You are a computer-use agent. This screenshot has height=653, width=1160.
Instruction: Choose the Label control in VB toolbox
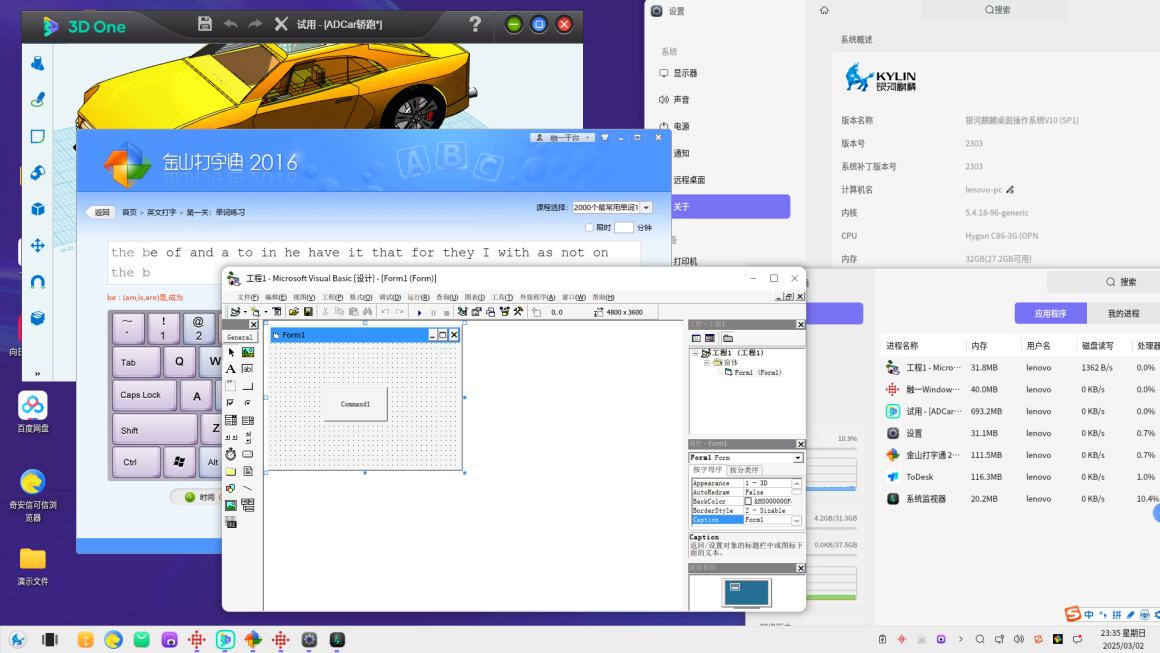231,369
